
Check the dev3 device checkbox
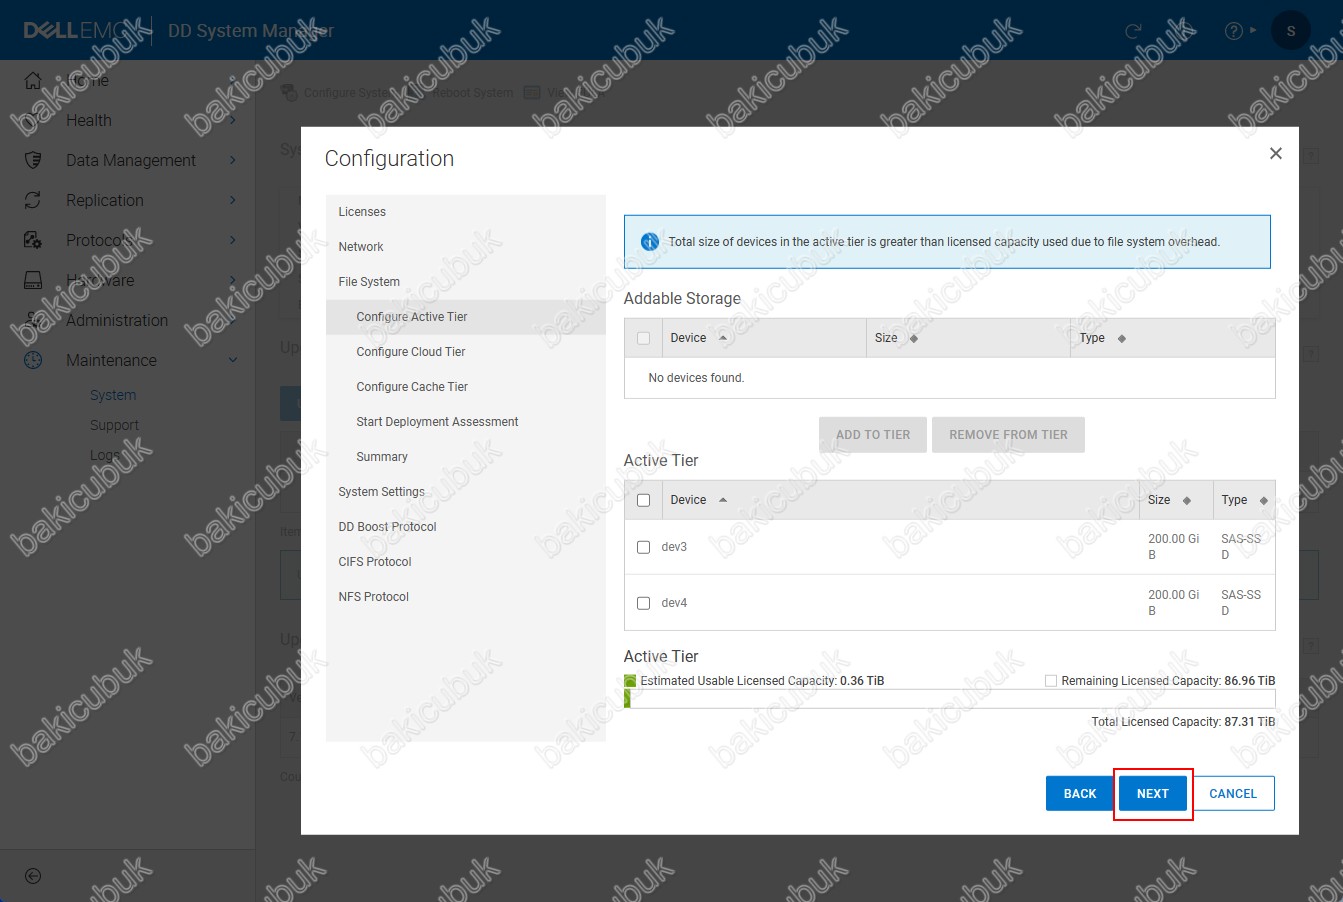643,547
